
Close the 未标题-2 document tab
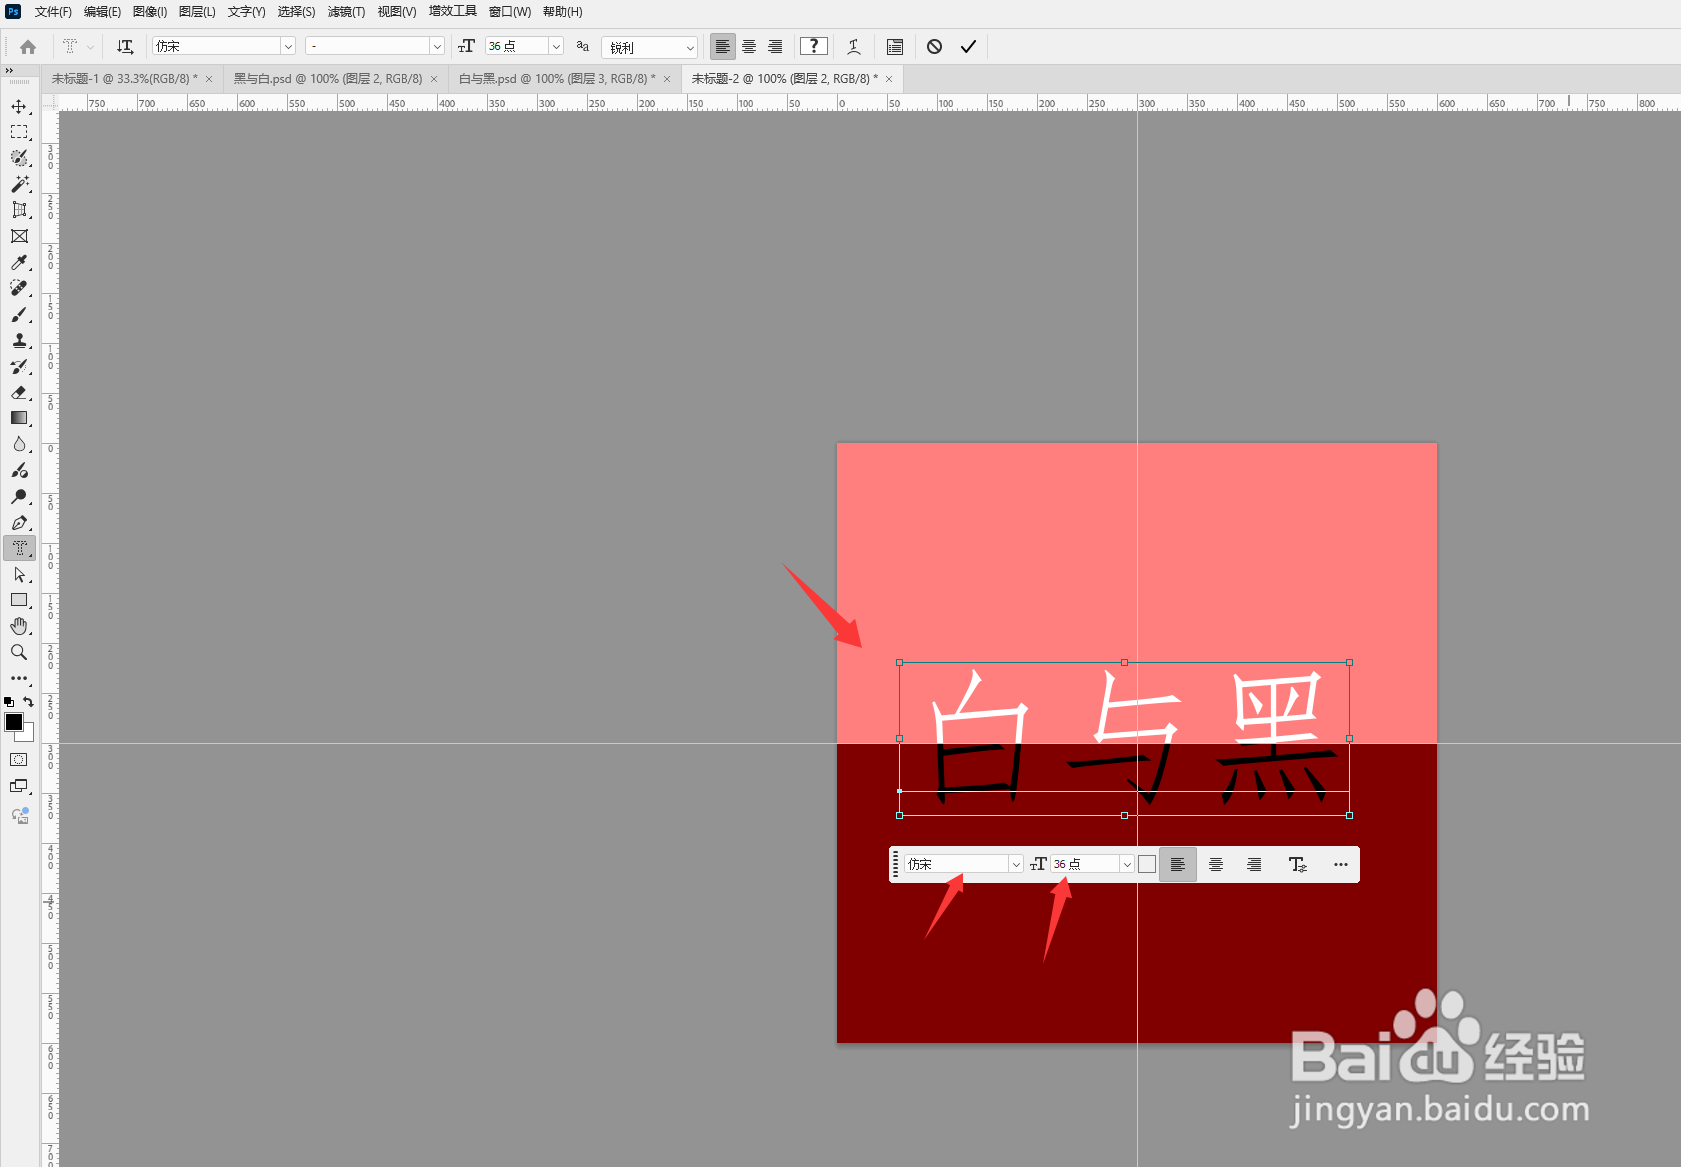889,79
